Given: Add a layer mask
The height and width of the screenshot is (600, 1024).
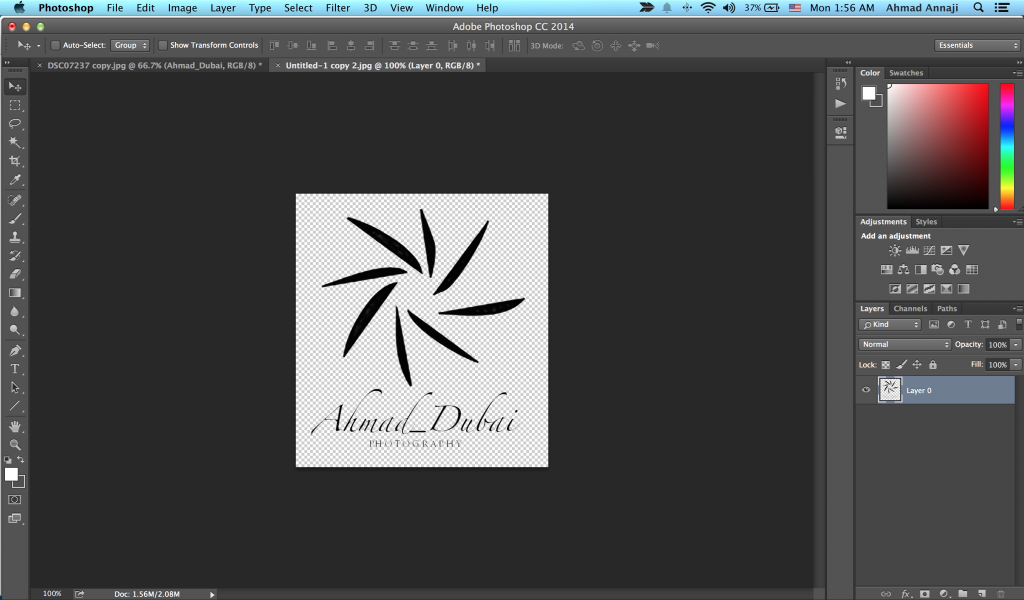Looking at the screenshot, I should click(925, 593).
